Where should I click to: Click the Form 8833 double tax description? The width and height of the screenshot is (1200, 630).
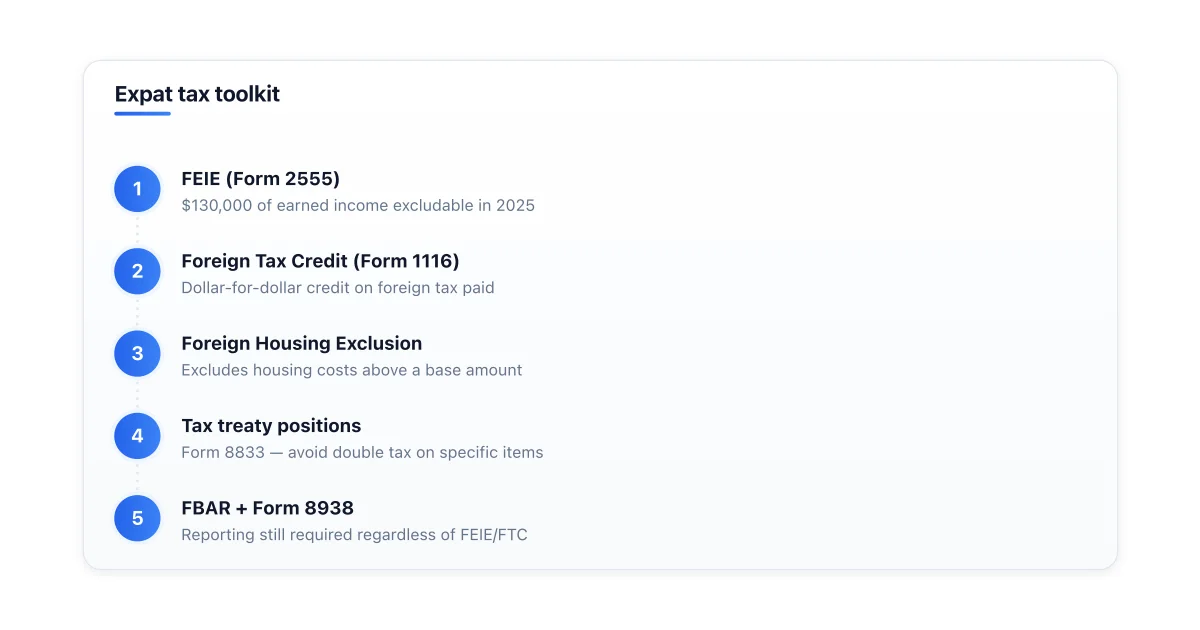pyautogui.click(x=362, y=452)
